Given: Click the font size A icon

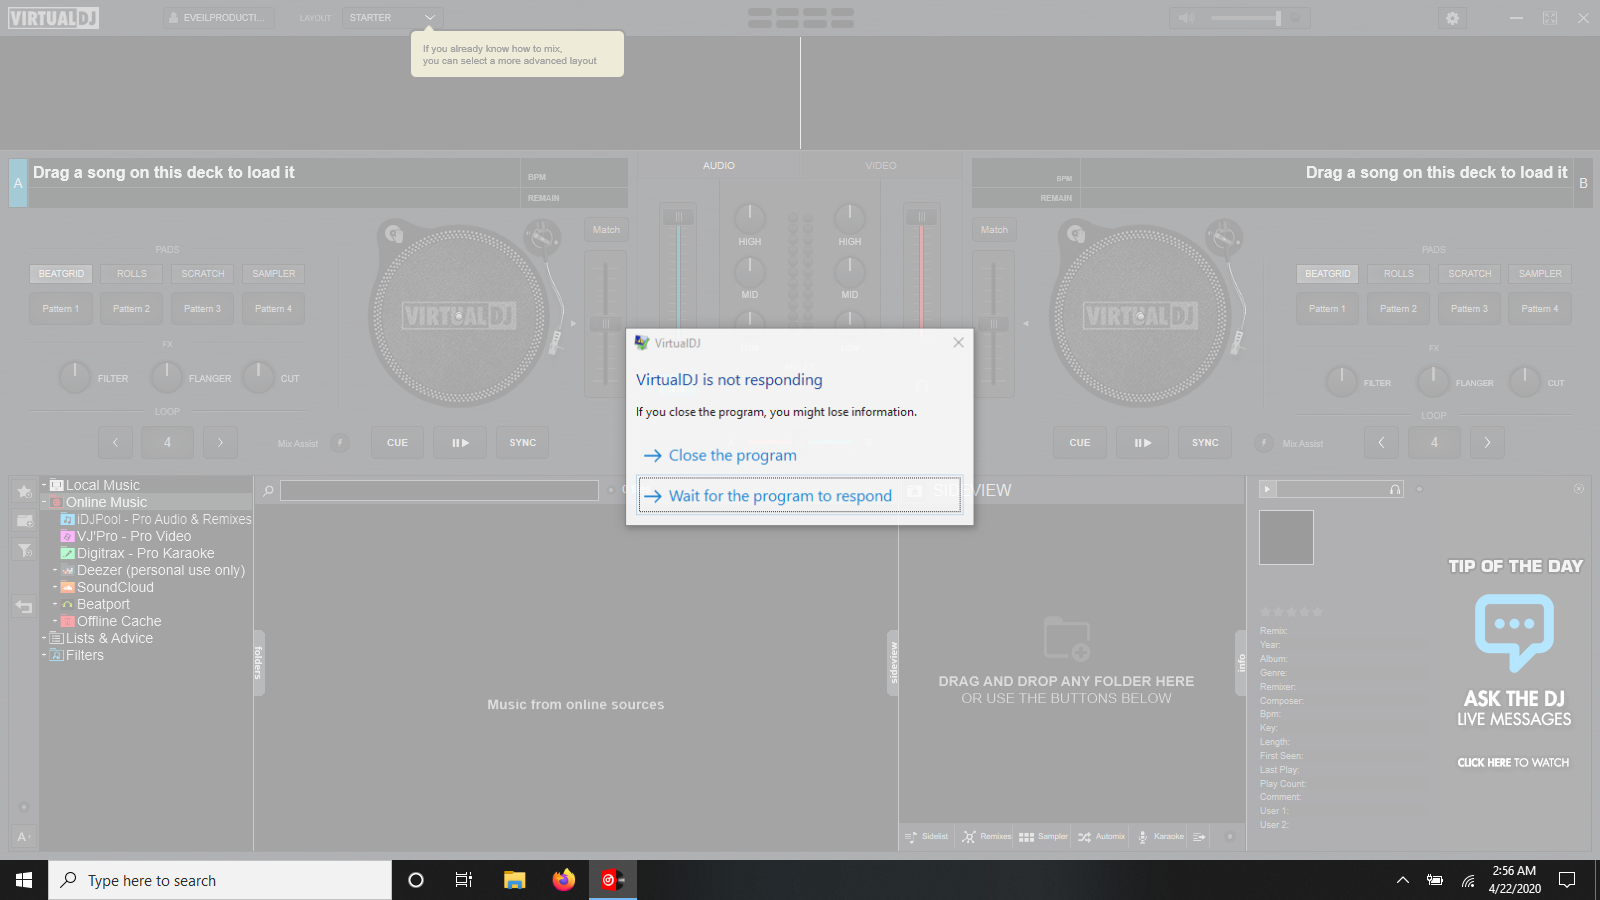Looking at the screenshot, I should (x=24, y=837).
